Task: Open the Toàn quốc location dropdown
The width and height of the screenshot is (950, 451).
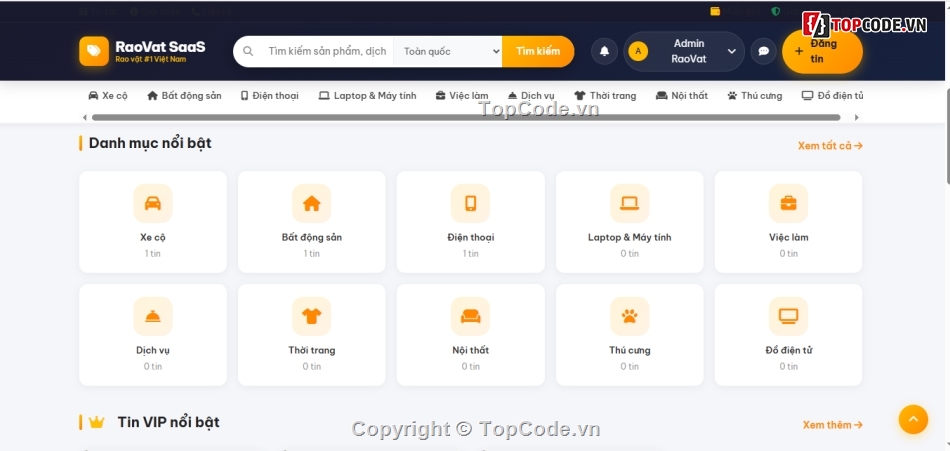Action: pyautogui.click(x=448, y=52)
